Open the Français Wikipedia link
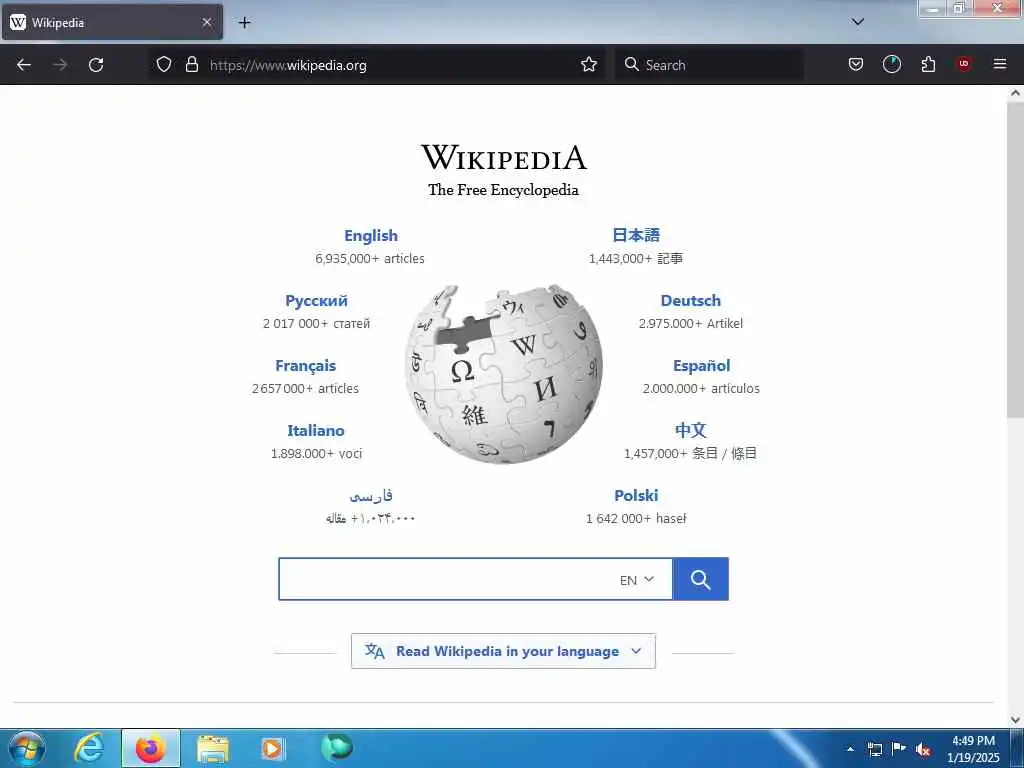 (306, 366)
